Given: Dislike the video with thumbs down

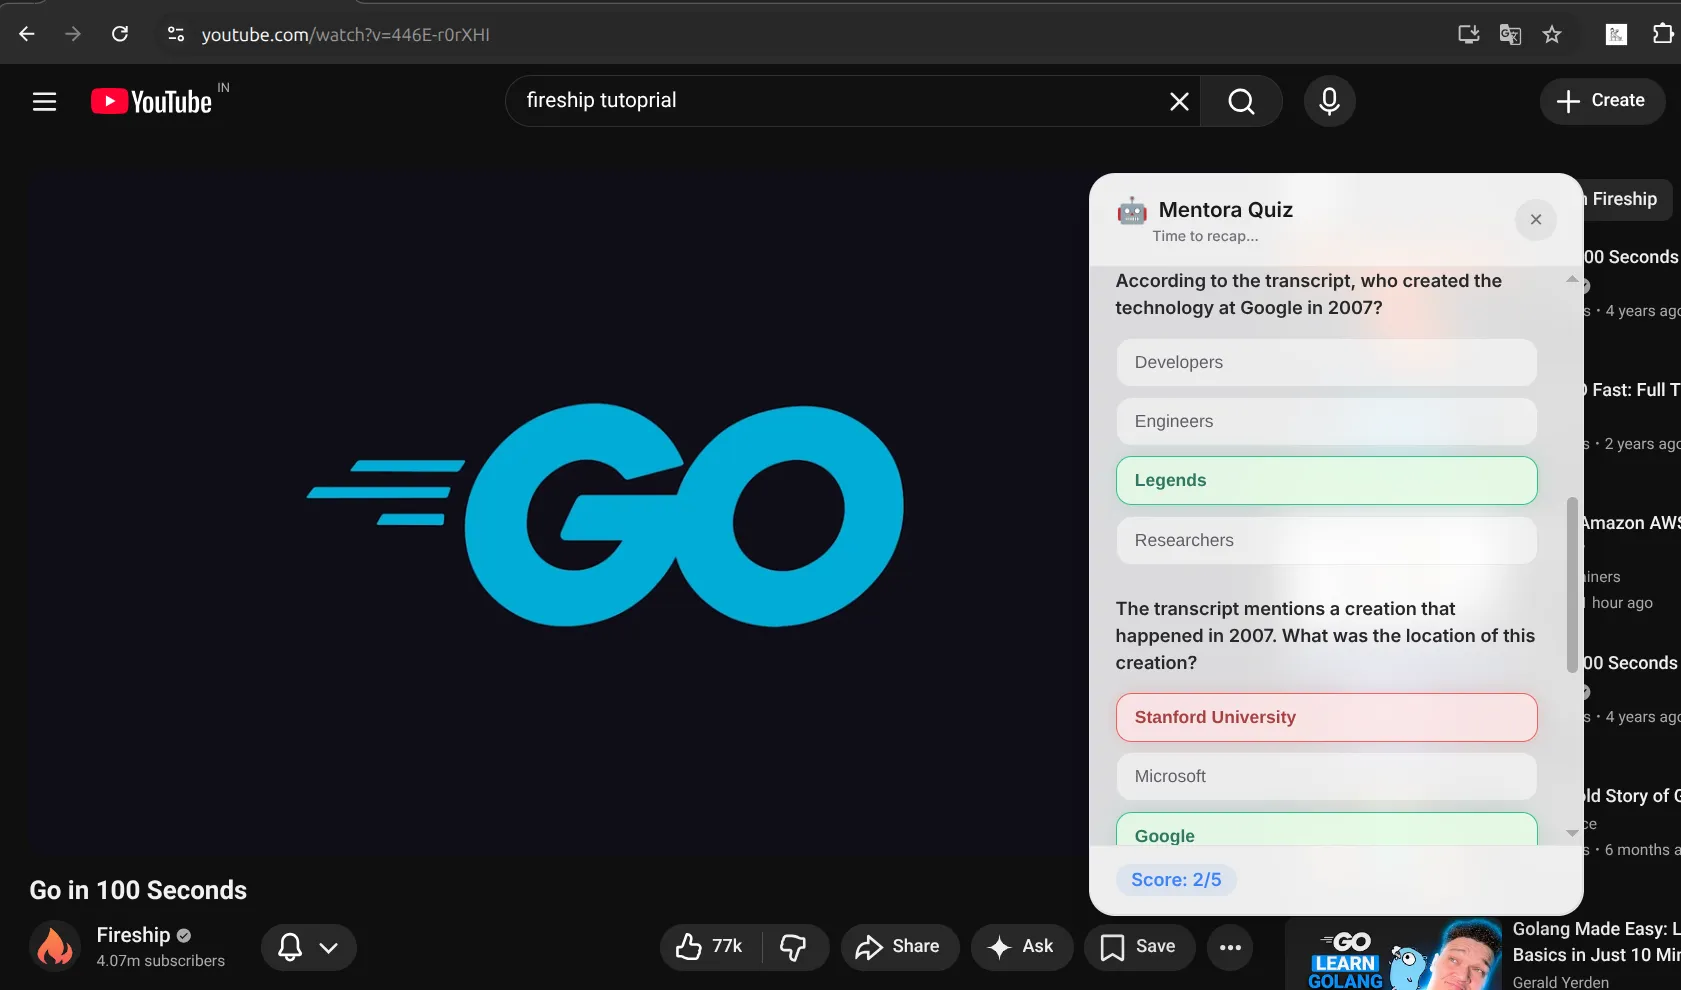Looking at the screenshot, I should pyautogui.click(x=794, y=946).
